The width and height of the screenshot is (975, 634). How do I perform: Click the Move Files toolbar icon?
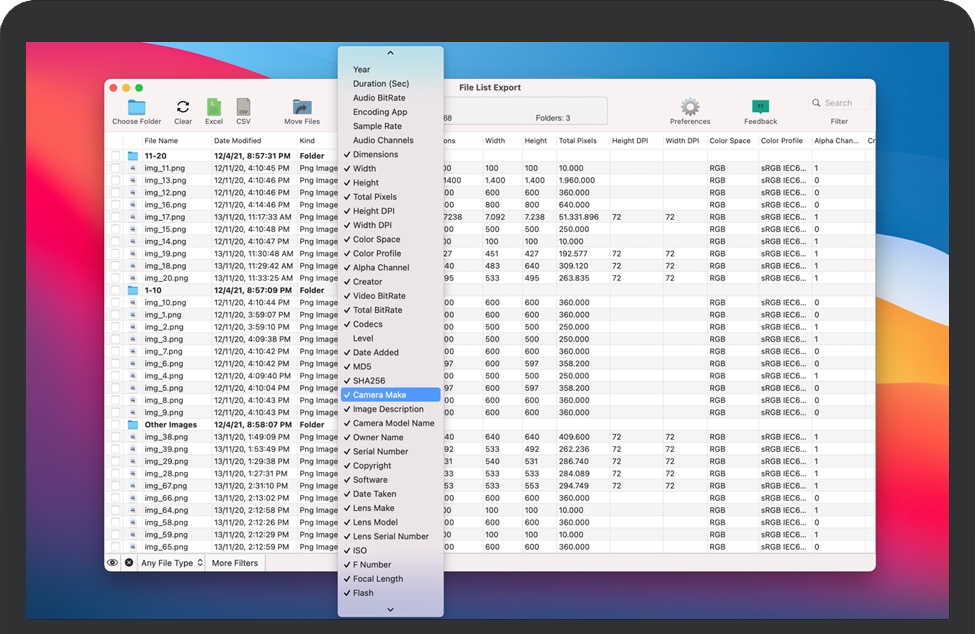point(301,108)
